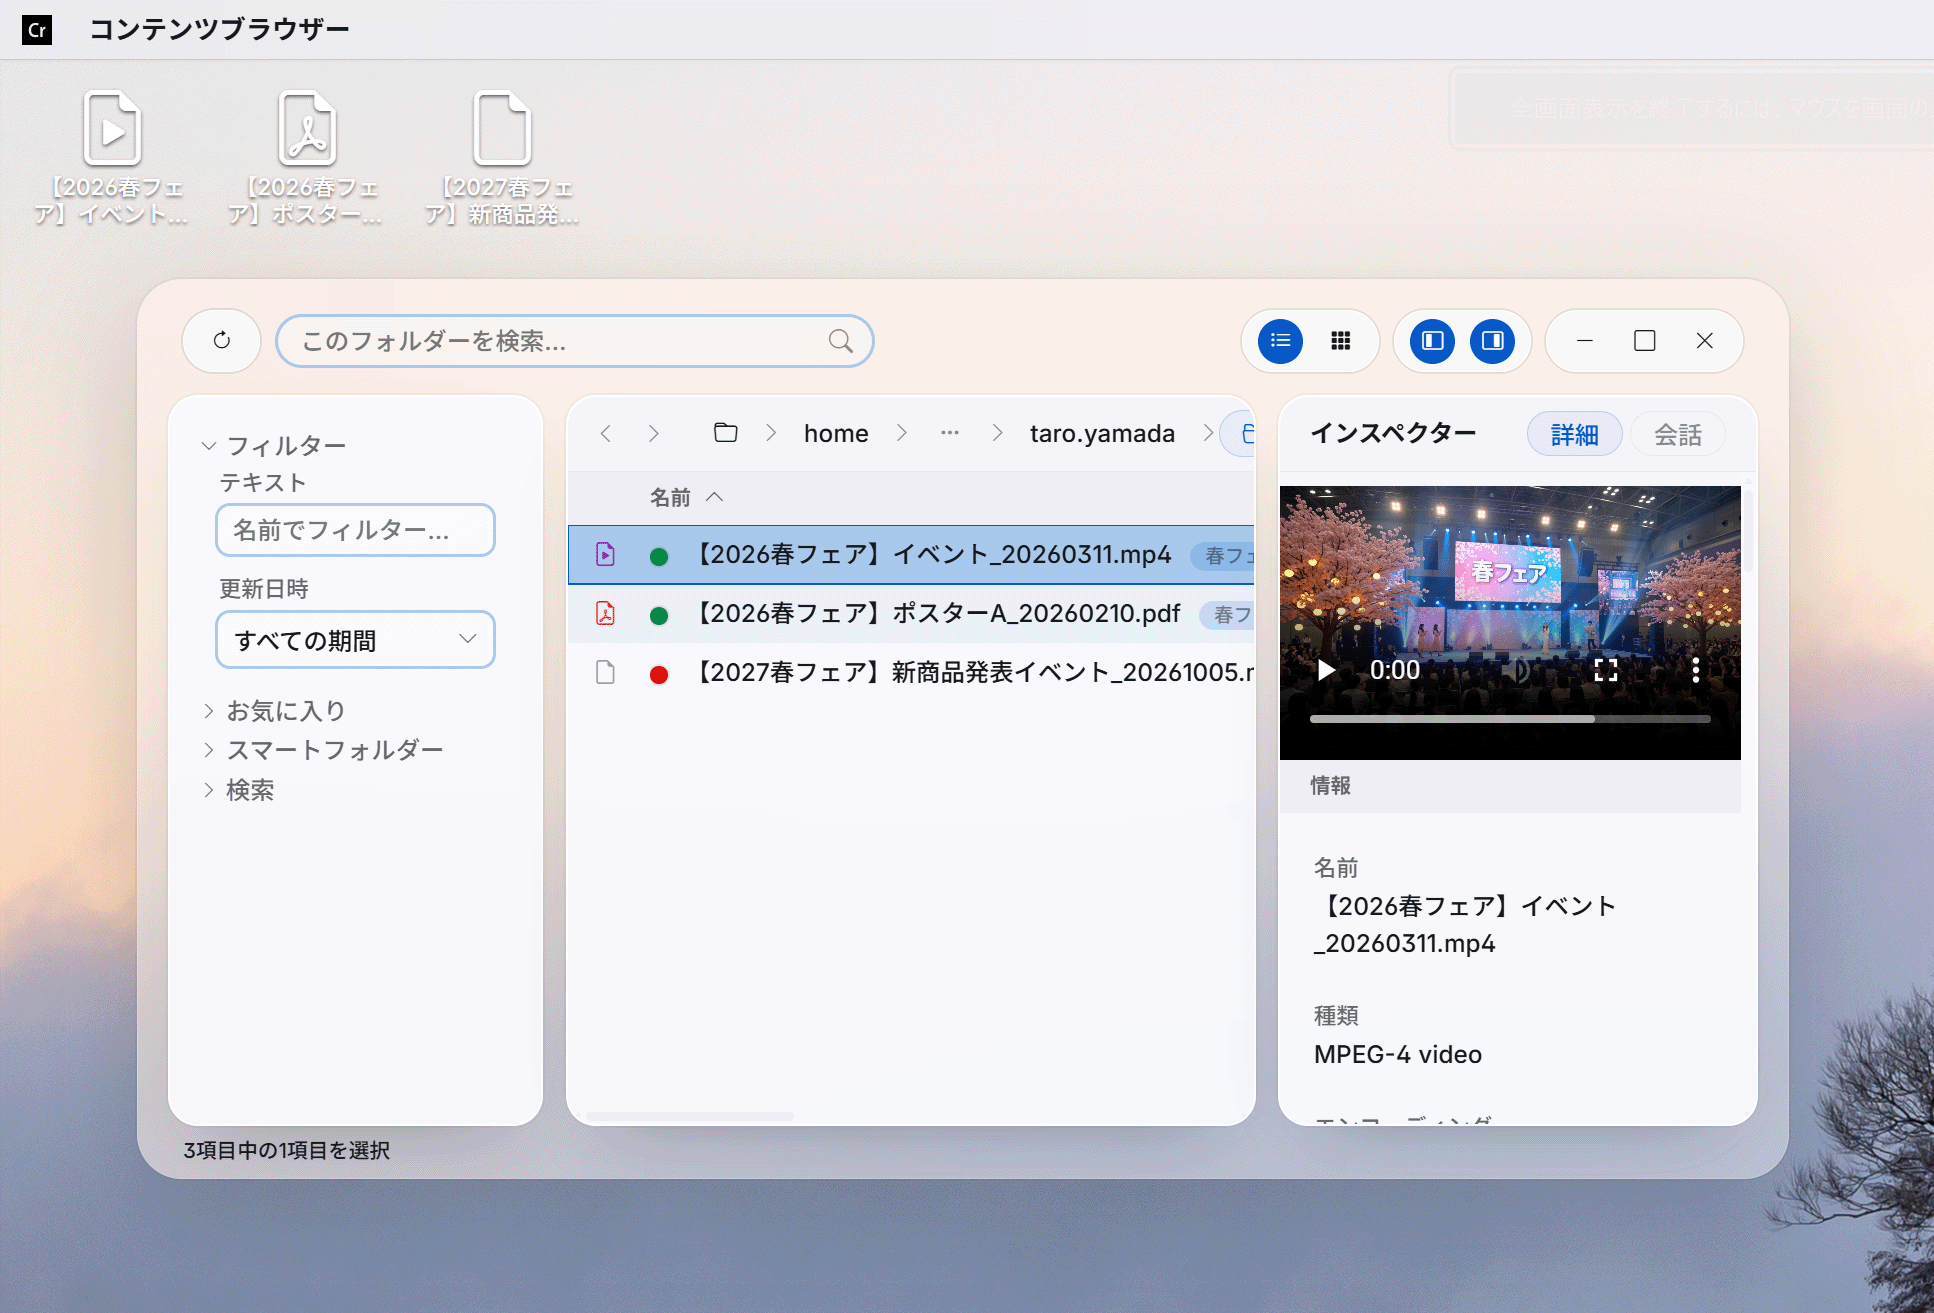Toggle the left sidebar panel
The image size is (1934, 1313).
click(1432, 341)
